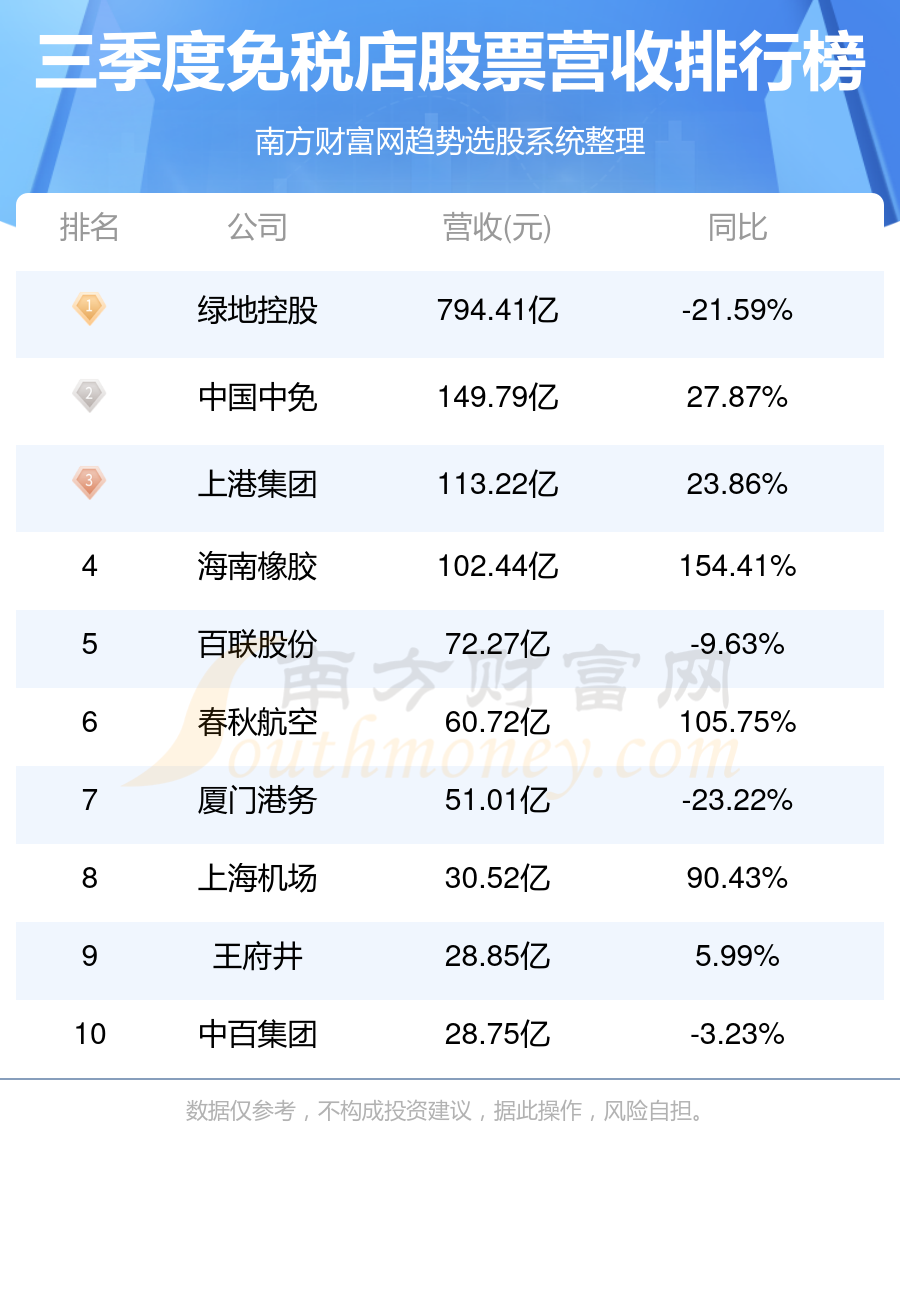Click the 154.41% year-over-year value
This screenshot has width=900, height=1300.
pos(737,567)
